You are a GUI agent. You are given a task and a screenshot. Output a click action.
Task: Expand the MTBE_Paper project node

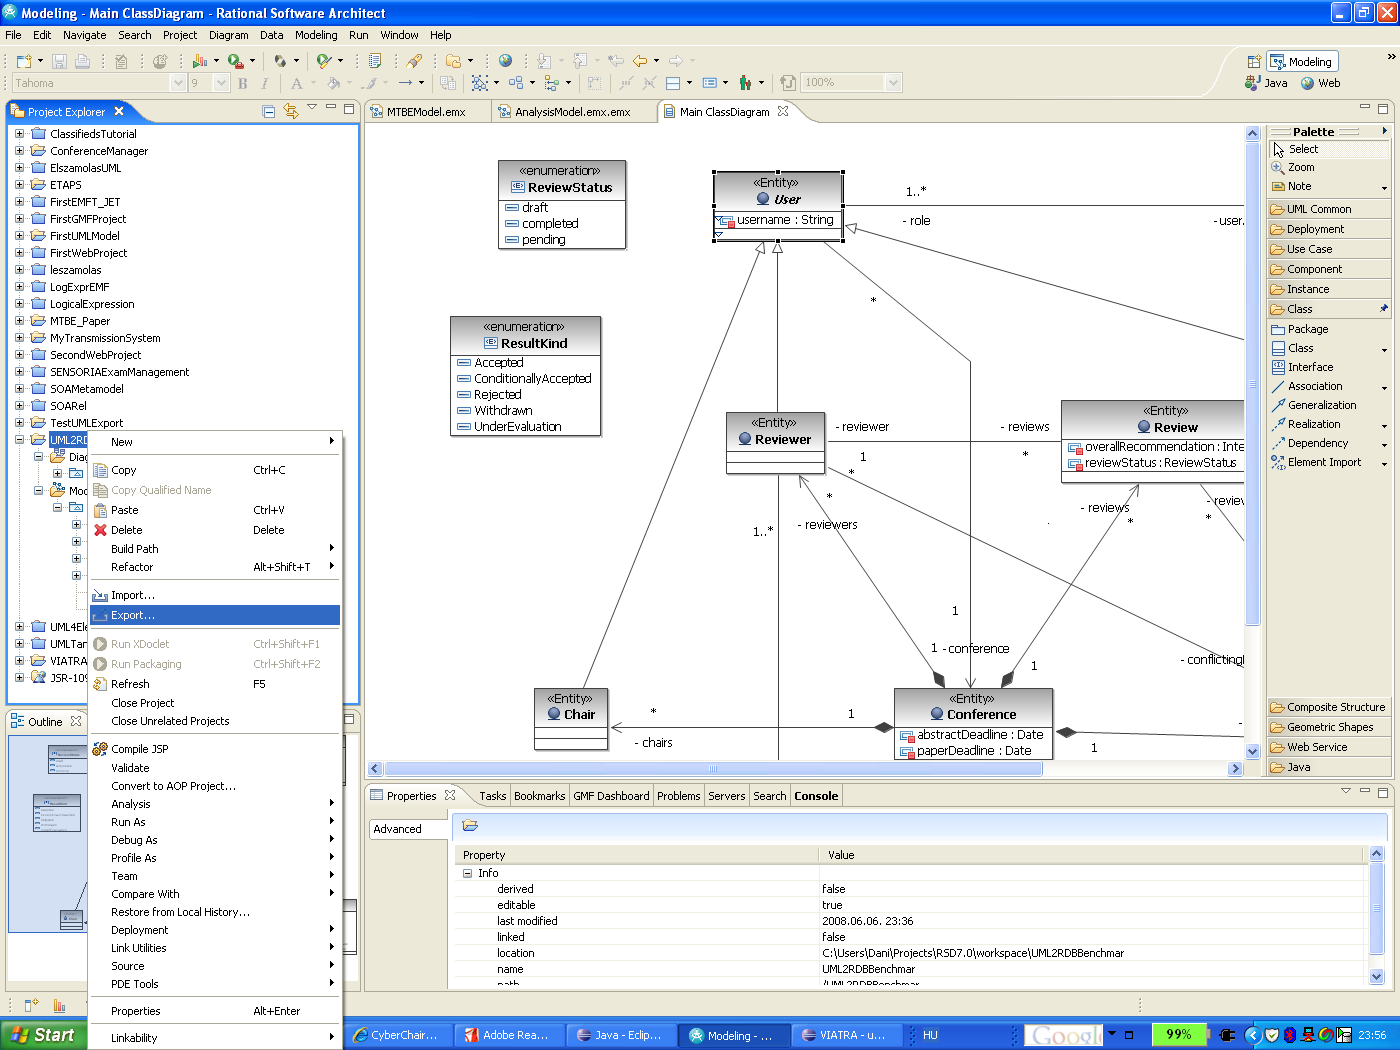click(x=19, y=321)
